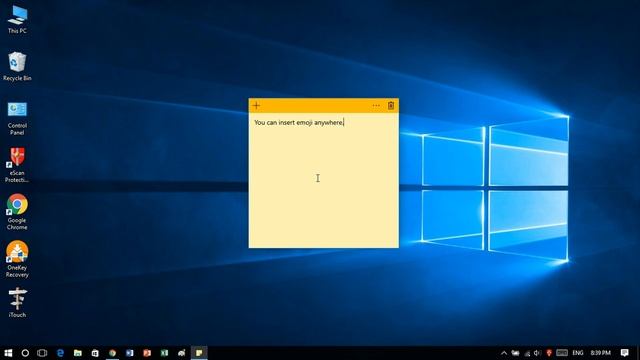Open the taskbar app left of Sticky Notes
The width and height of the screenshot is (640, 360).
point(182,353)
